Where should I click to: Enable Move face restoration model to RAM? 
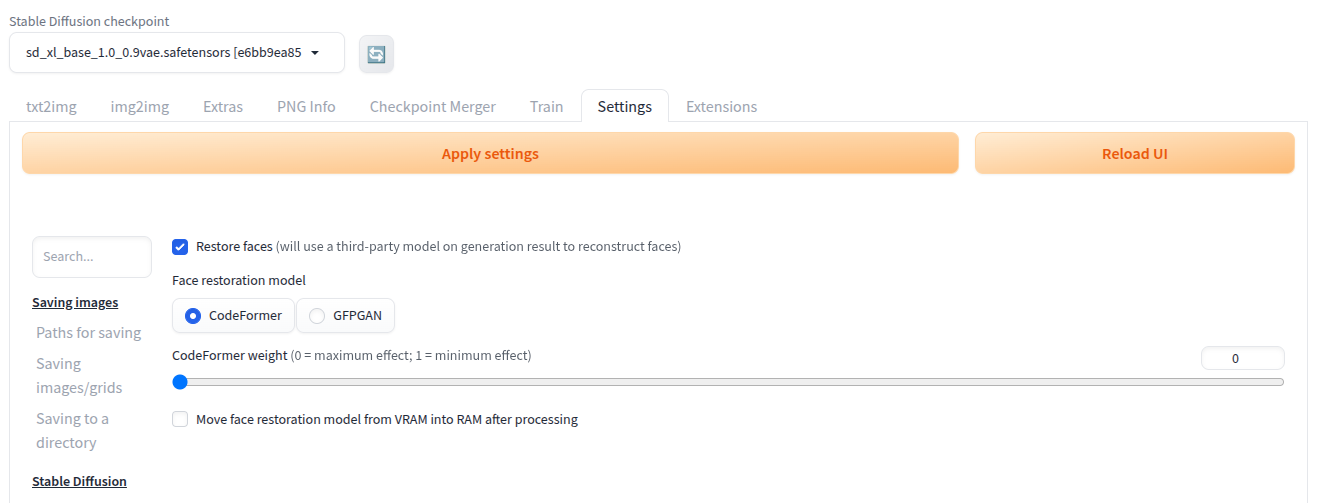180,420
